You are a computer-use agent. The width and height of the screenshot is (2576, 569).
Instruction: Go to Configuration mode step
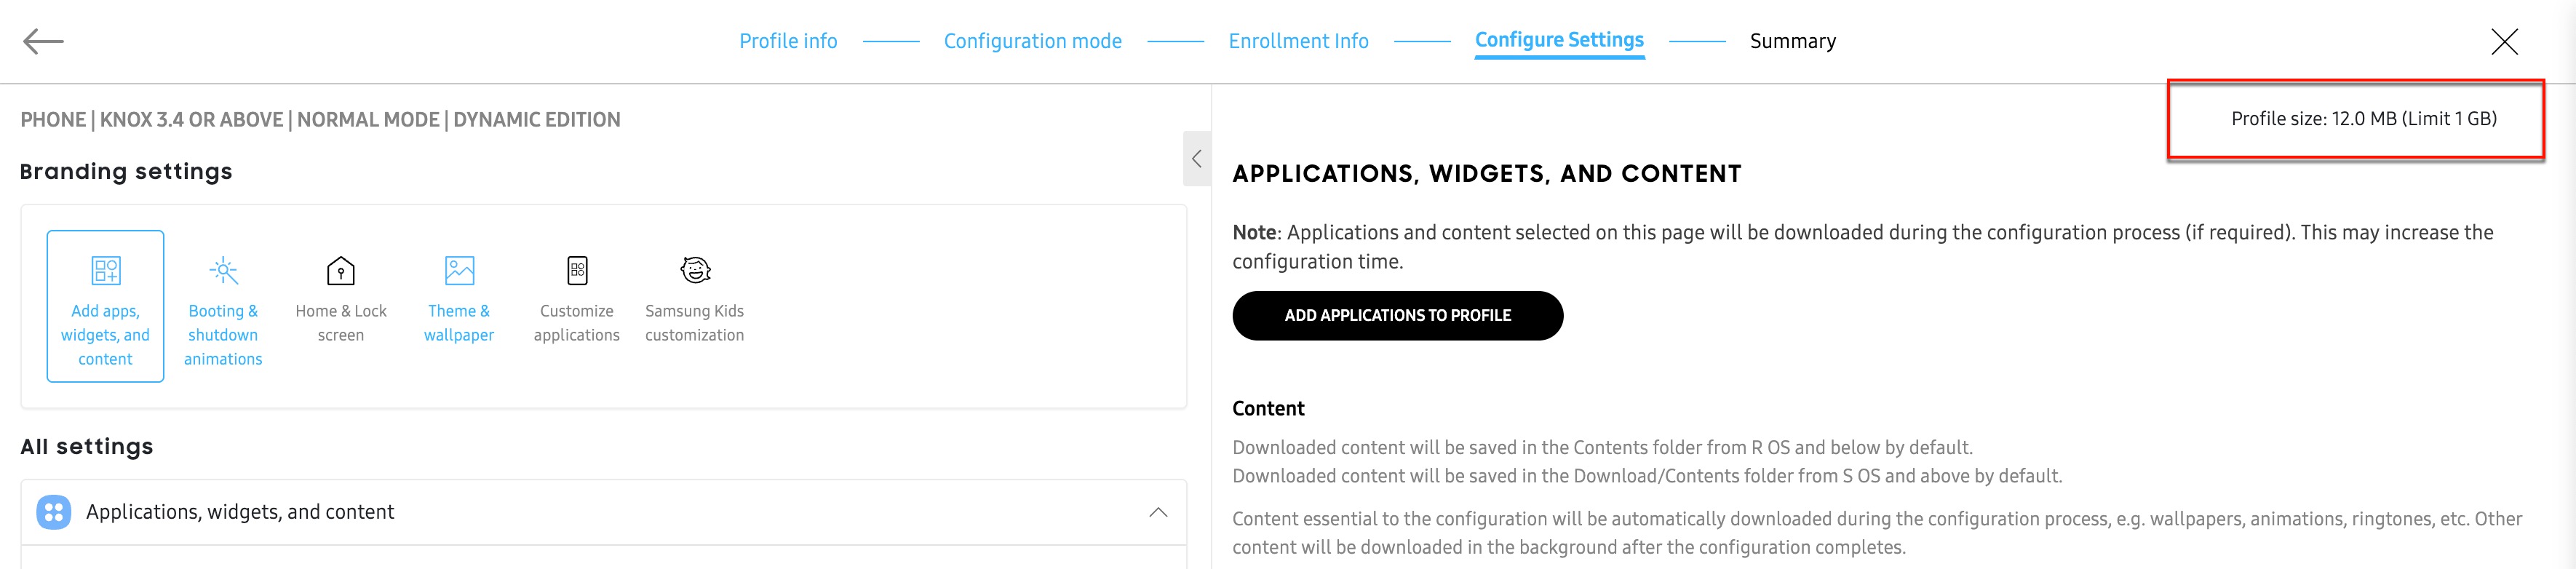[1032, 41]
